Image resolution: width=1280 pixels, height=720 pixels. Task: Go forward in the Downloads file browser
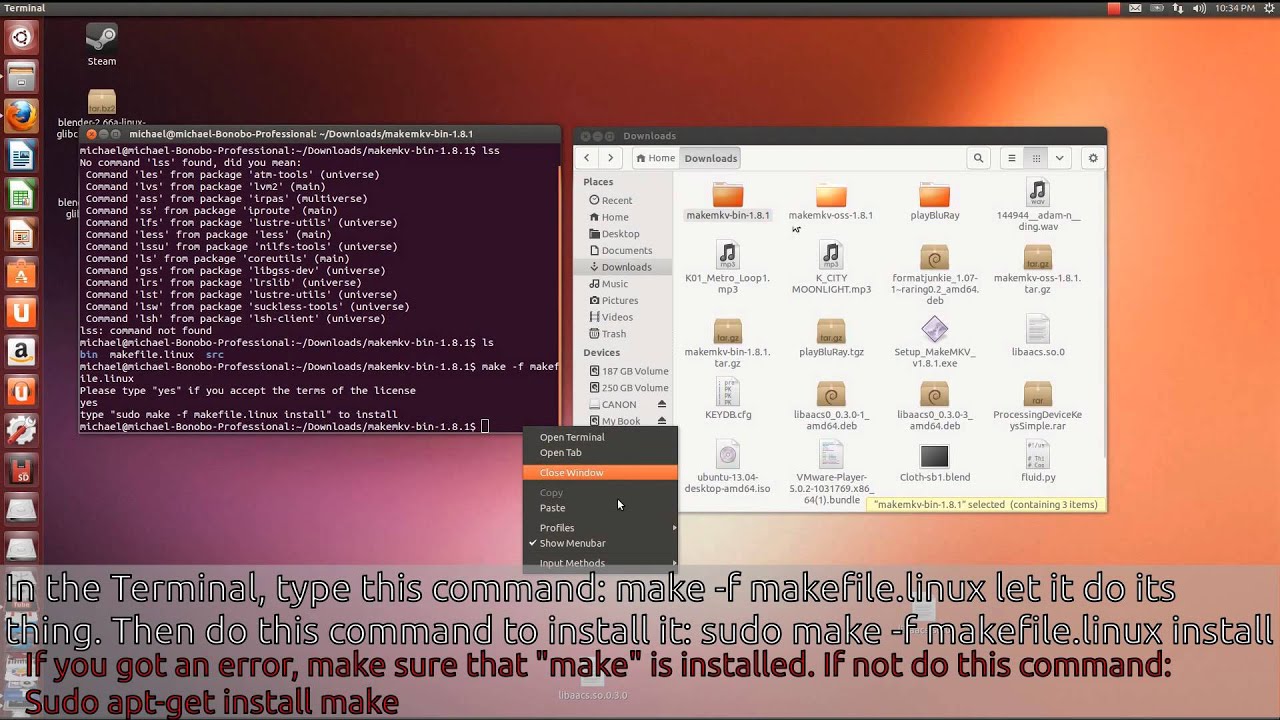tap(610, 158)
